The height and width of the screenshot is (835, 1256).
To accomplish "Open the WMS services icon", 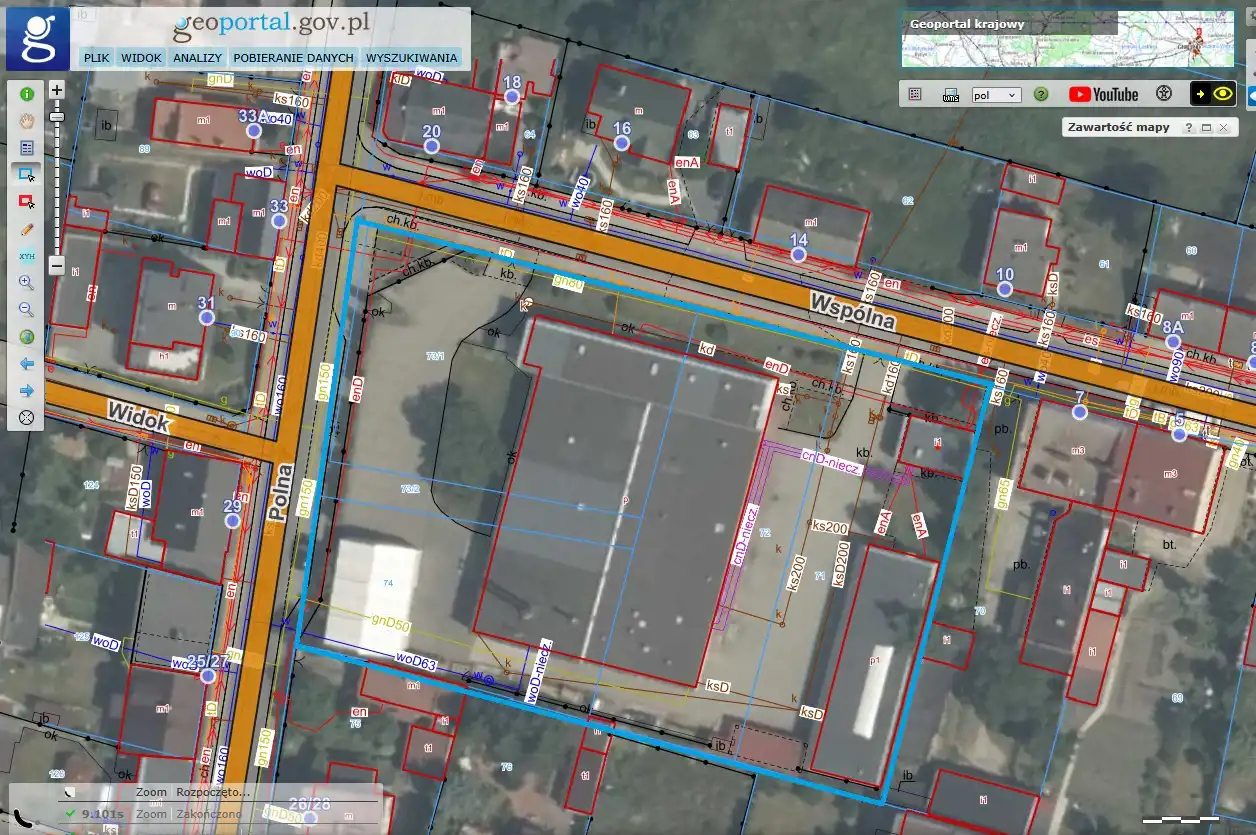I will tap(951, 94).
